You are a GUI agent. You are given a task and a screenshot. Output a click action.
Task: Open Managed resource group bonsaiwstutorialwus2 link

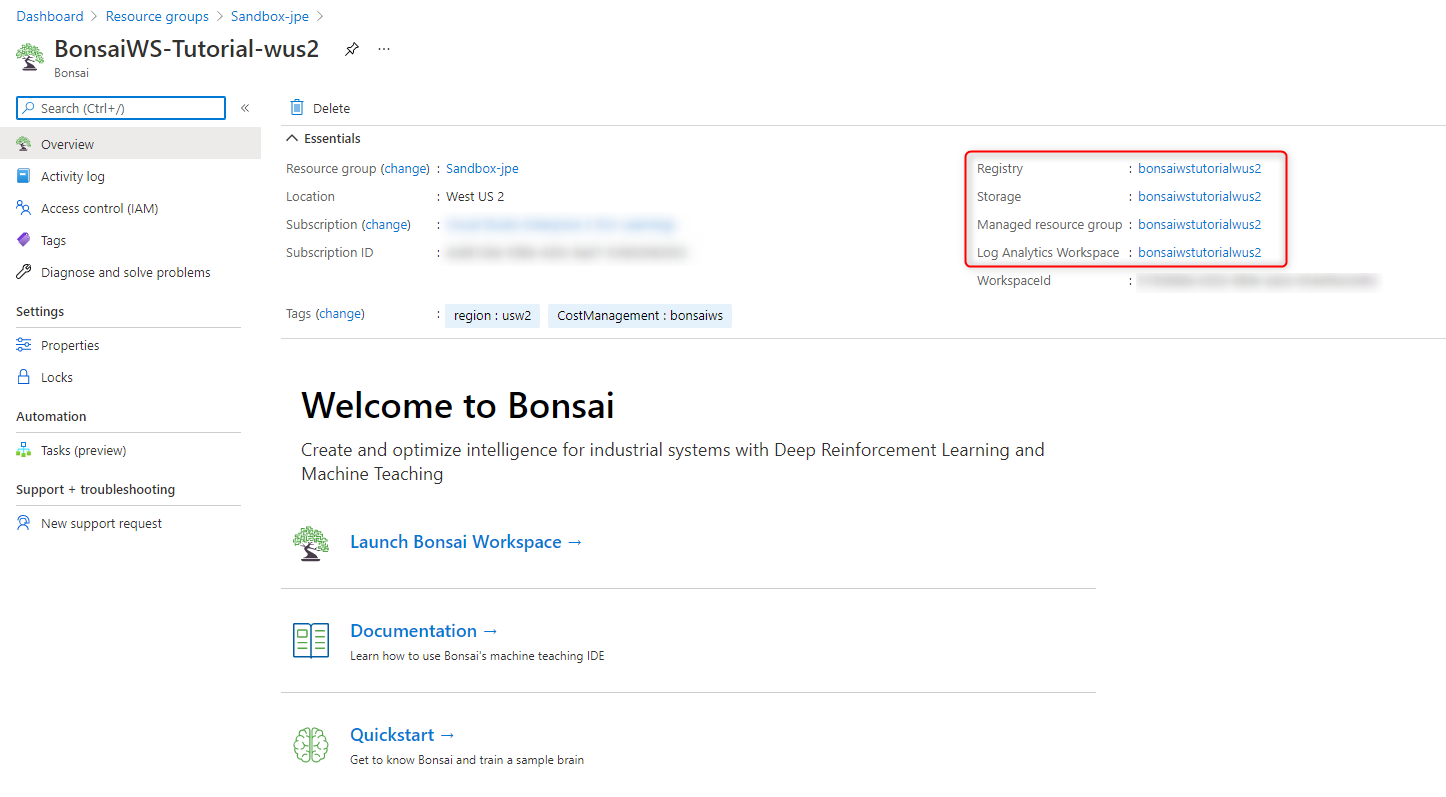(1200, 225)
